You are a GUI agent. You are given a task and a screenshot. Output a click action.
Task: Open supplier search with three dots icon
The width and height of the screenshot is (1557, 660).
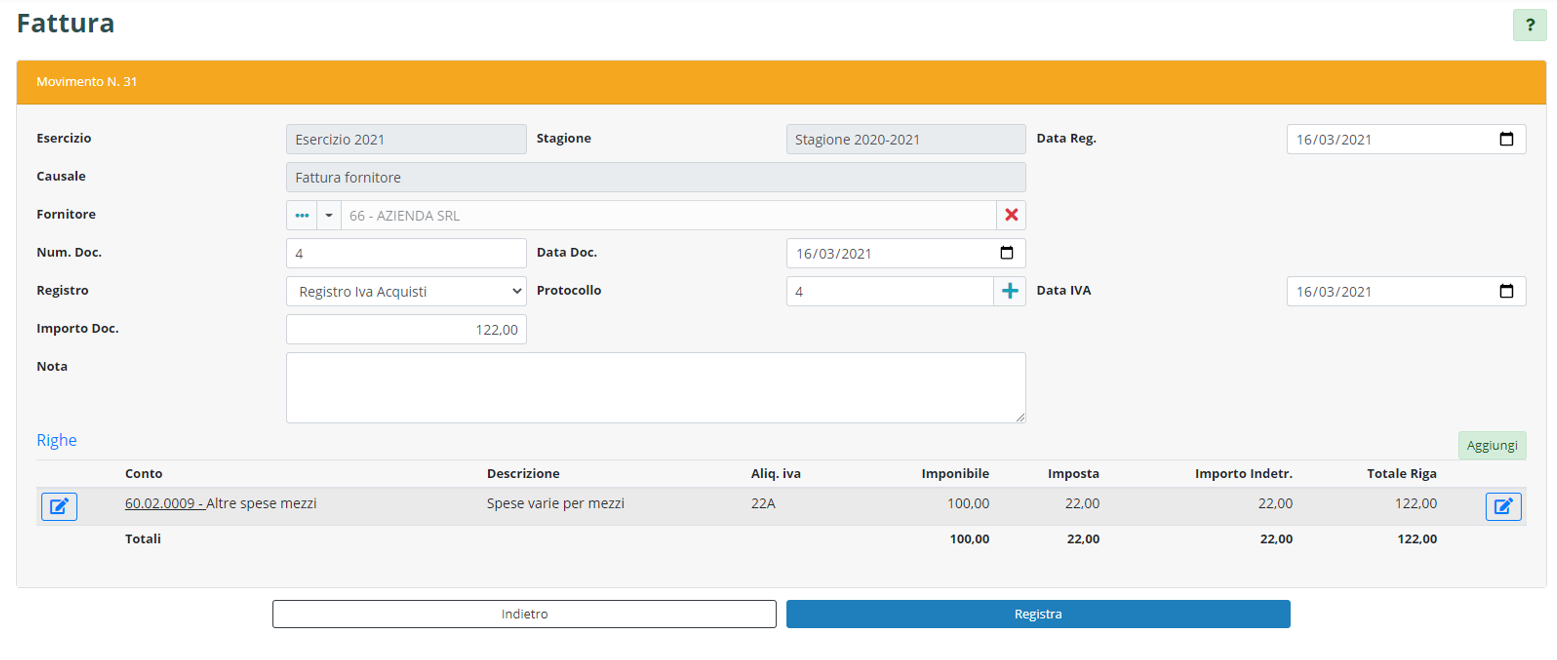301,215
